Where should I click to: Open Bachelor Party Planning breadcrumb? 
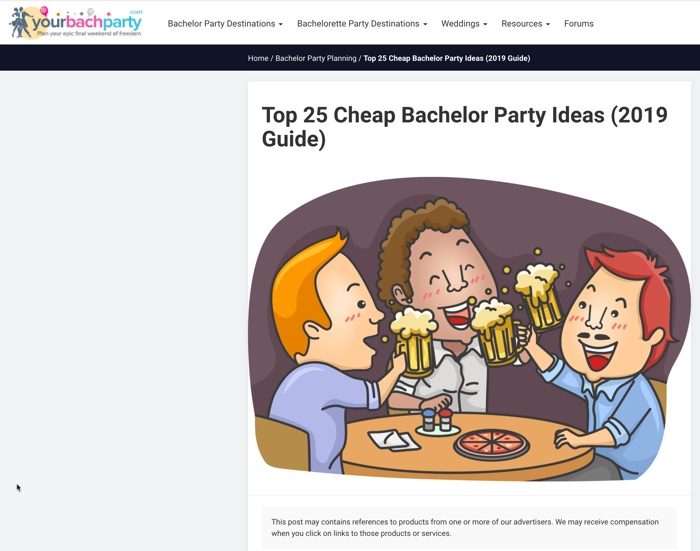coord(316,58)
